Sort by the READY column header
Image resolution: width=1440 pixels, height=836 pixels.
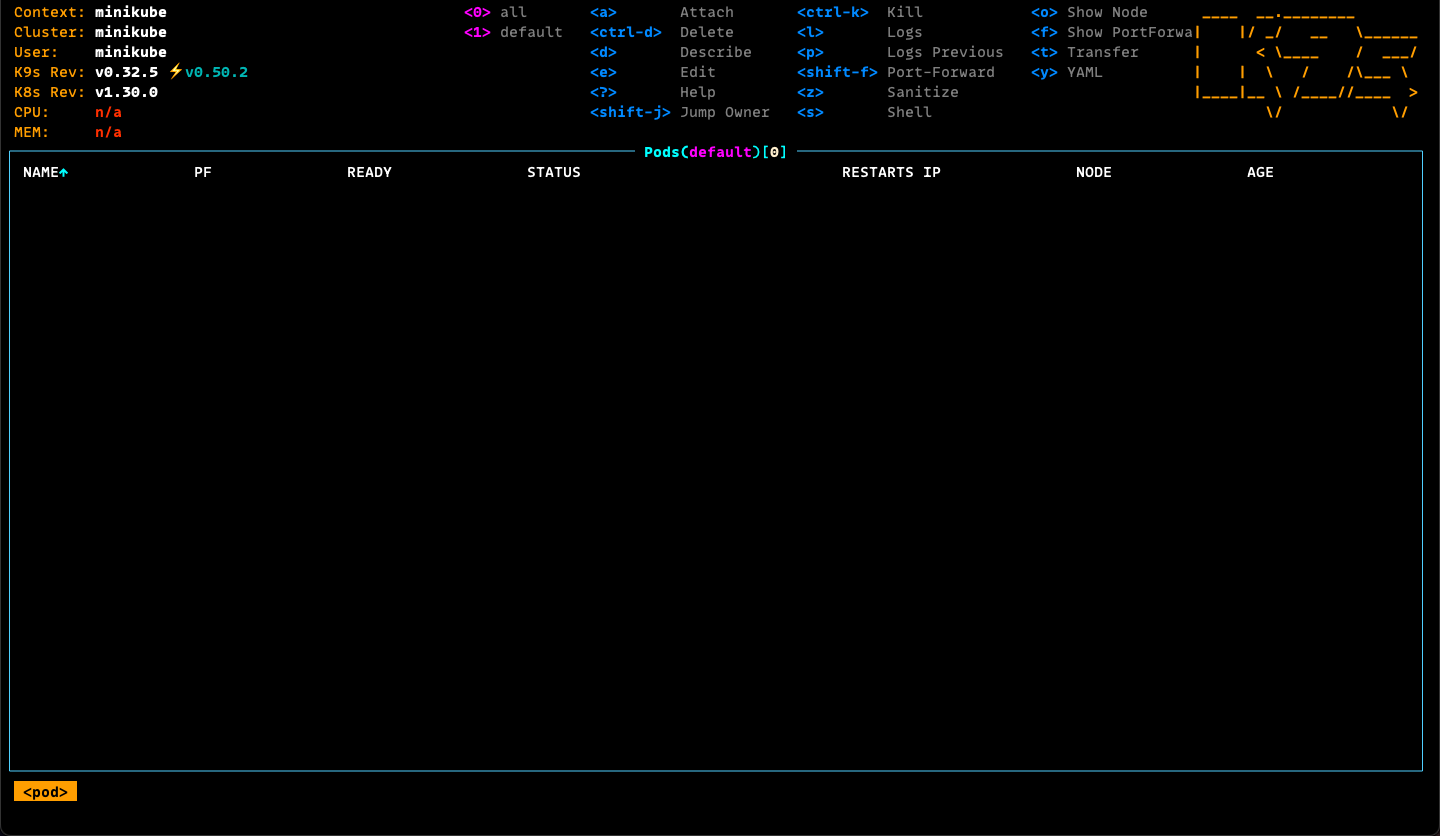(369, 172)
